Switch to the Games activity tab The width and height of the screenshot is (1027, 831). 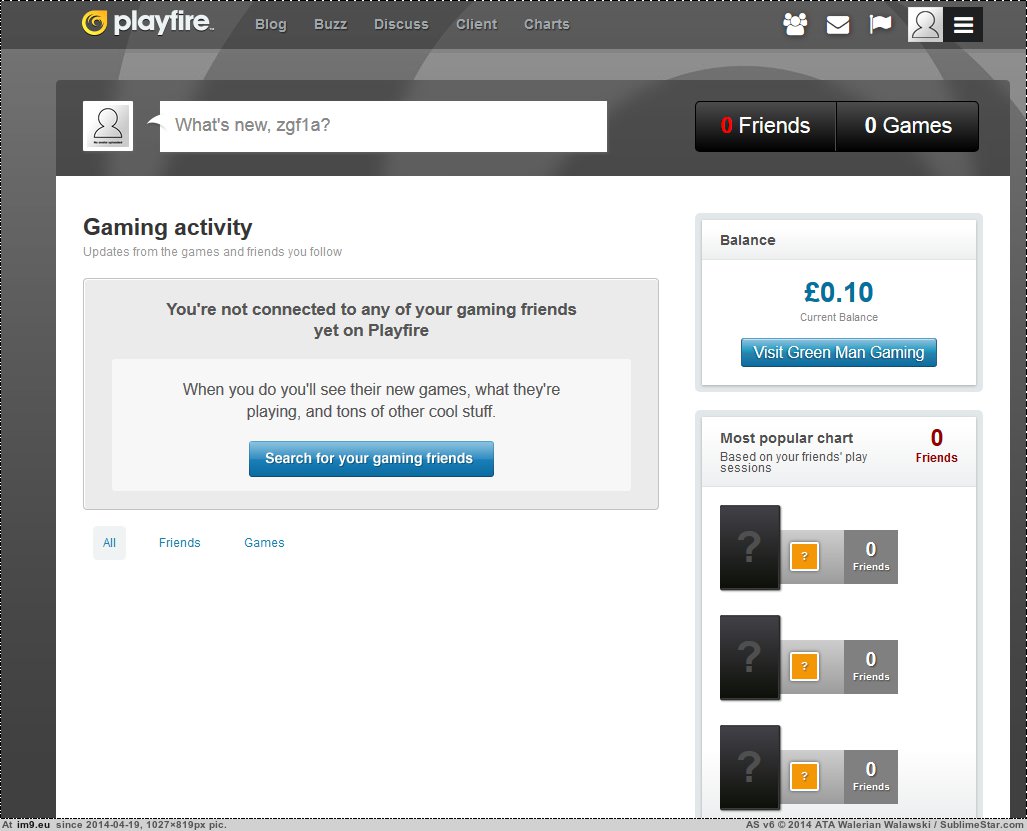264,543
